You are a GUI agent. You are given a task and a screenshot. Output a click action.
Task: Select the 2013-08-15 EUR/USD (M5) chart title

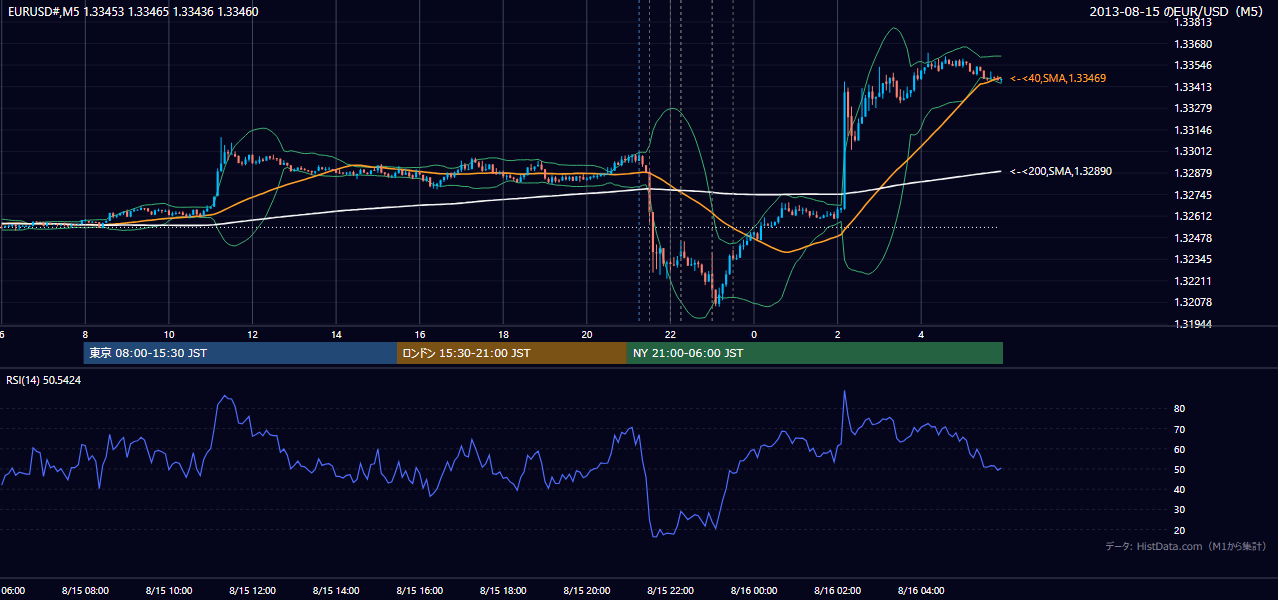point(1178,11)
